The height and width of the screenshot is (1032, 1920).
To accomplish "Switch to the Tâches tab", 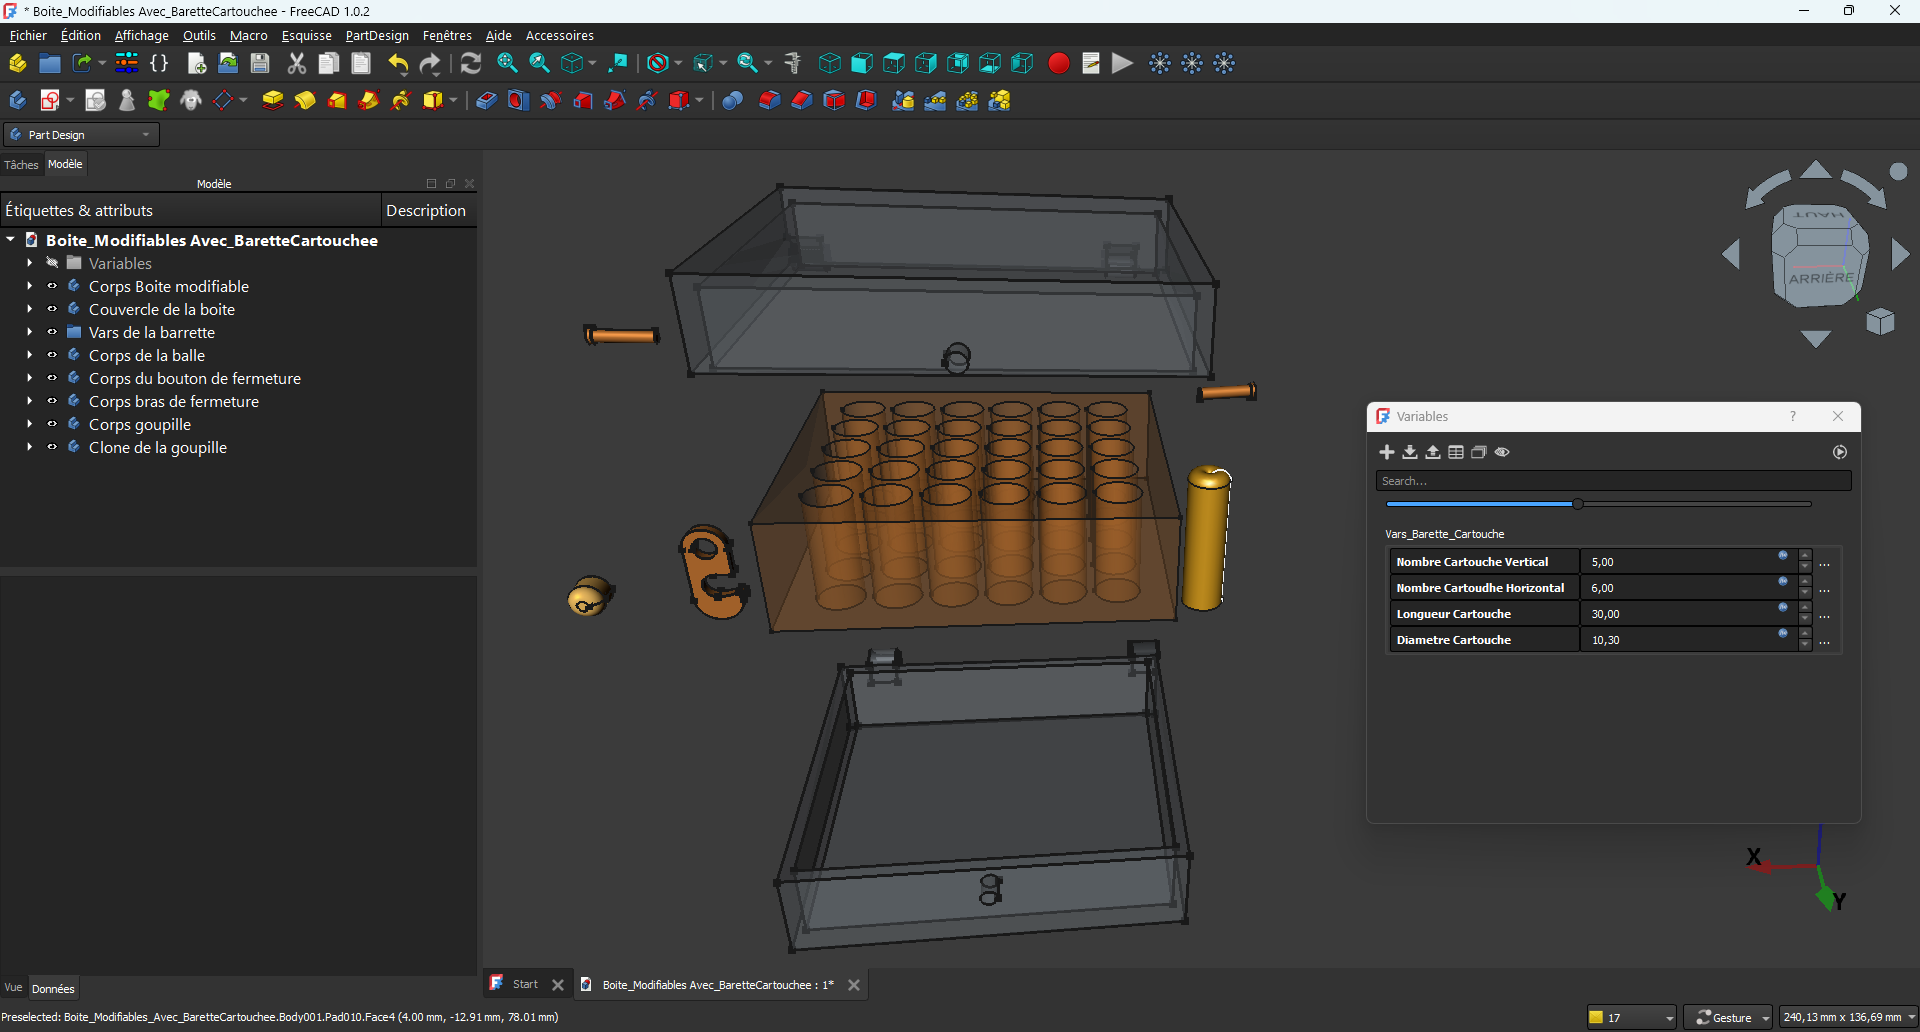I will (21, 165).
